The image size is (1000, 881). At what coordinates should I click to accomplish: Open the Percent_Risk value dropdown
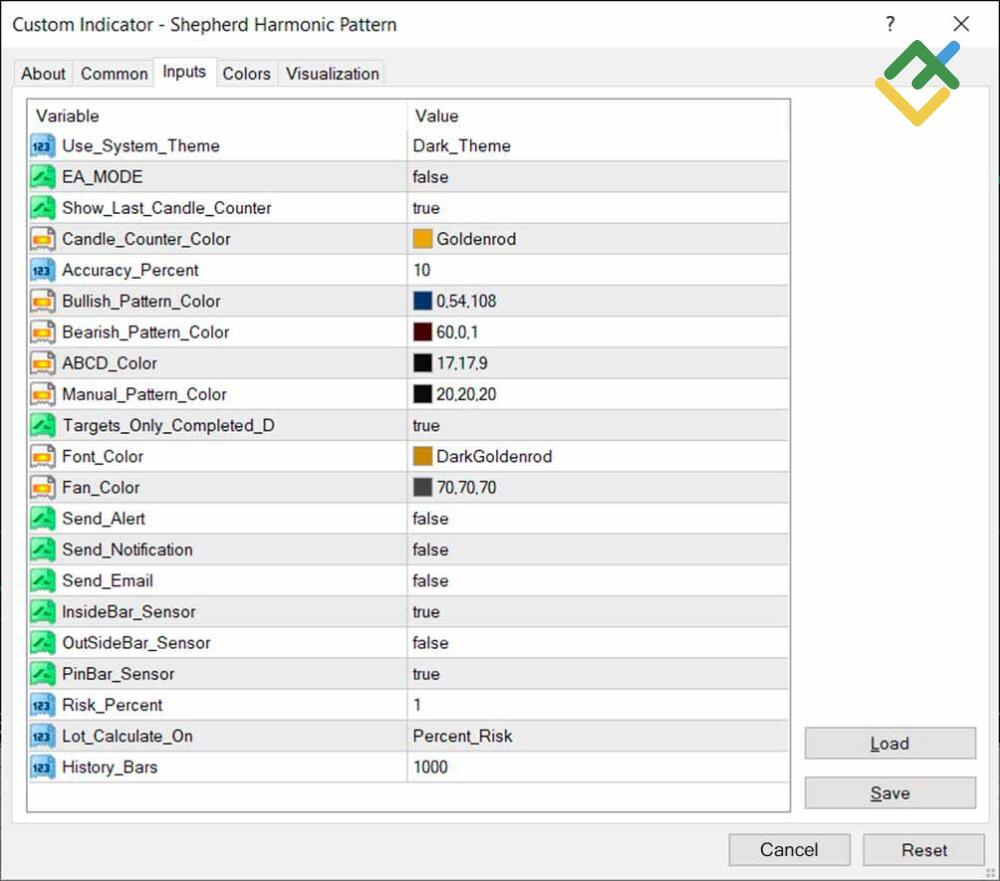462,736
